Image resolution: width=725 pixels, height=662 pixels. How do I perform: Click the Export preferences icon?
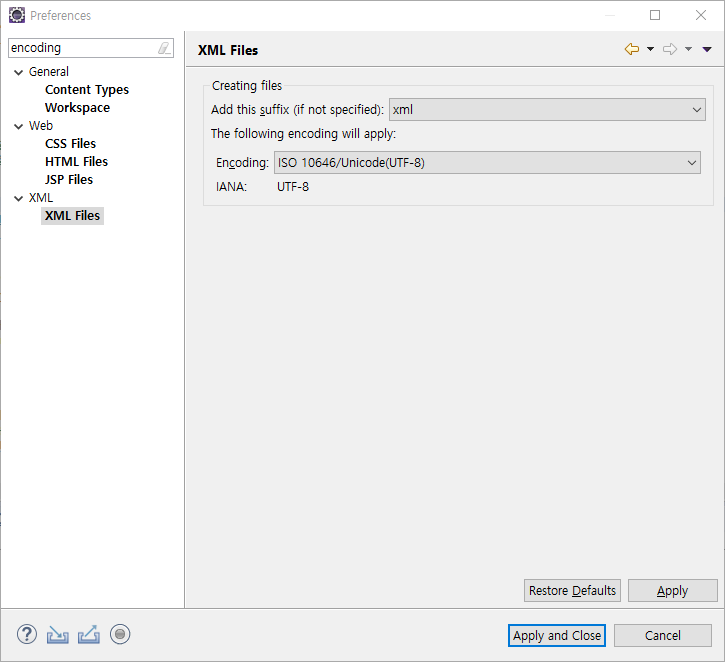[x=89, y=634]
